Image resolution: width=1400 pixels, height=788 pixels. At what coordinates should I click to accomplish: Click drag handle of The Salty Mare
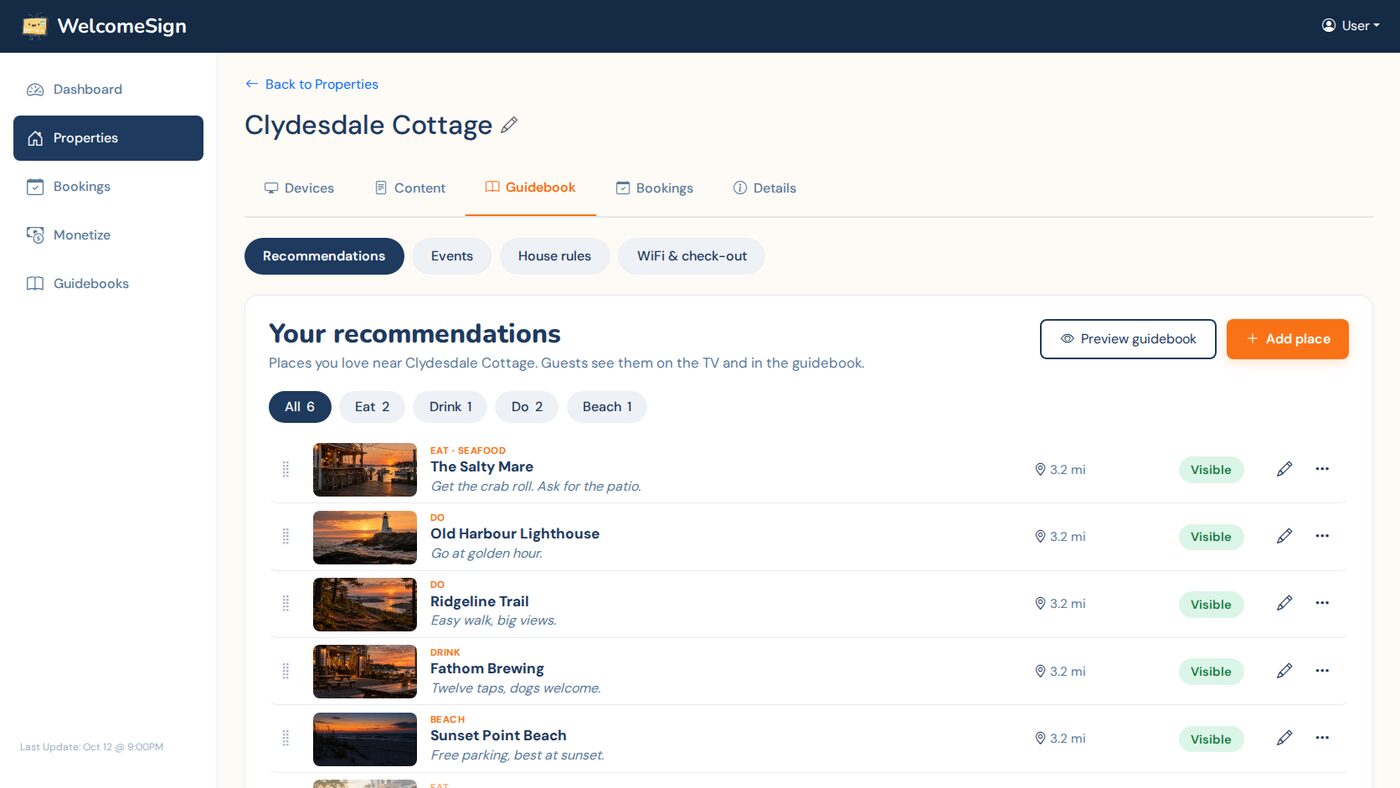286,469
